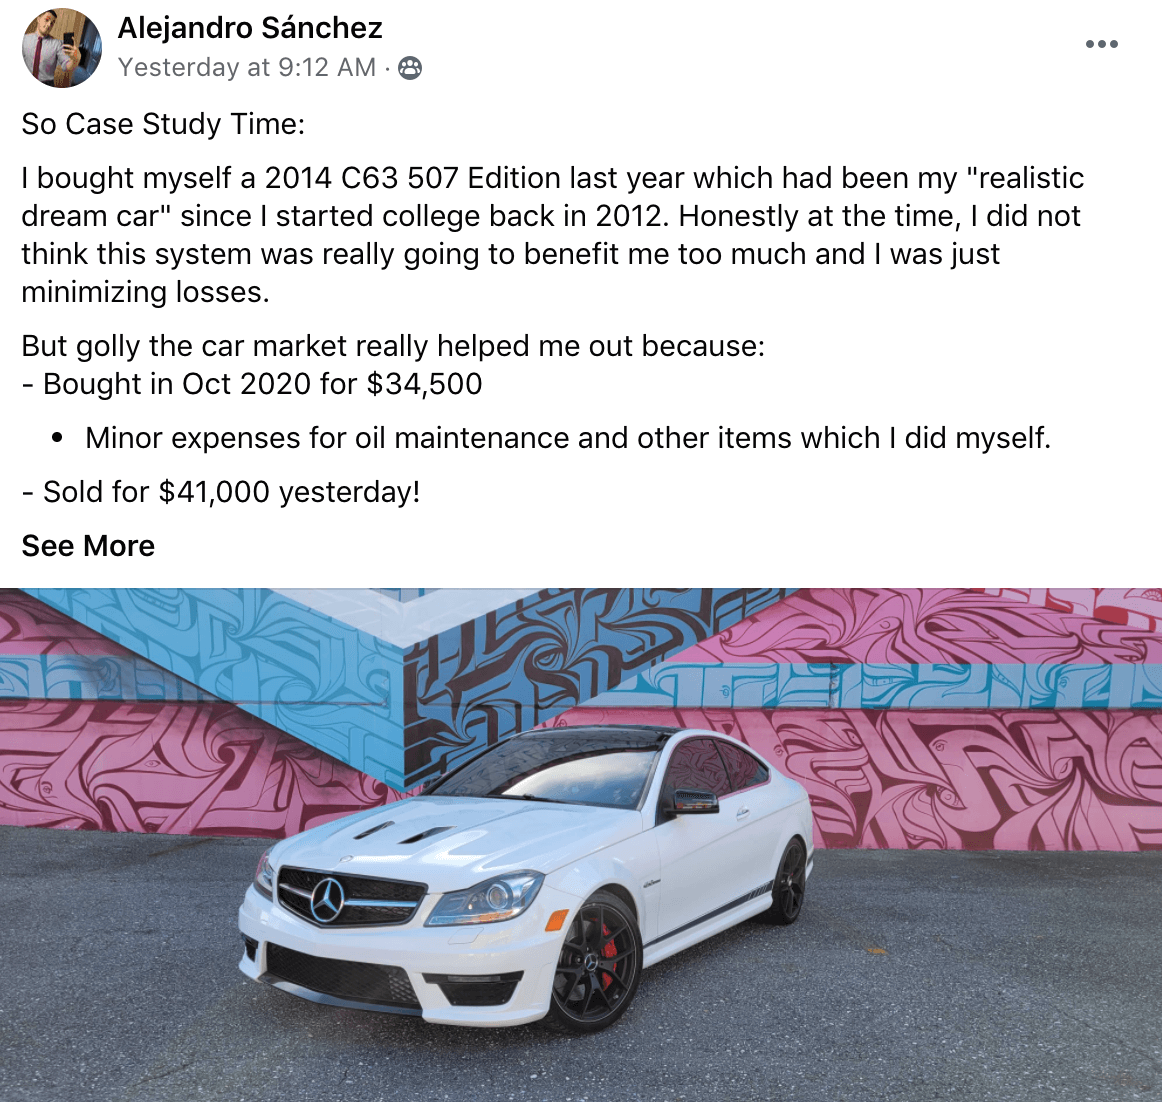The image size is (1162, 1102).
Task: Open the "Yesterday at 9:12 AM" timestamp
Action: click(246, 68)
